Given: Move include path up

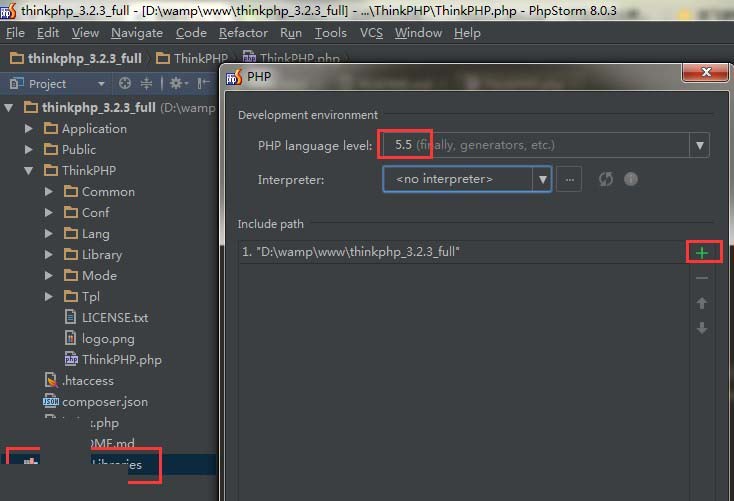Looking at the screenshot, I should (702, 303).
